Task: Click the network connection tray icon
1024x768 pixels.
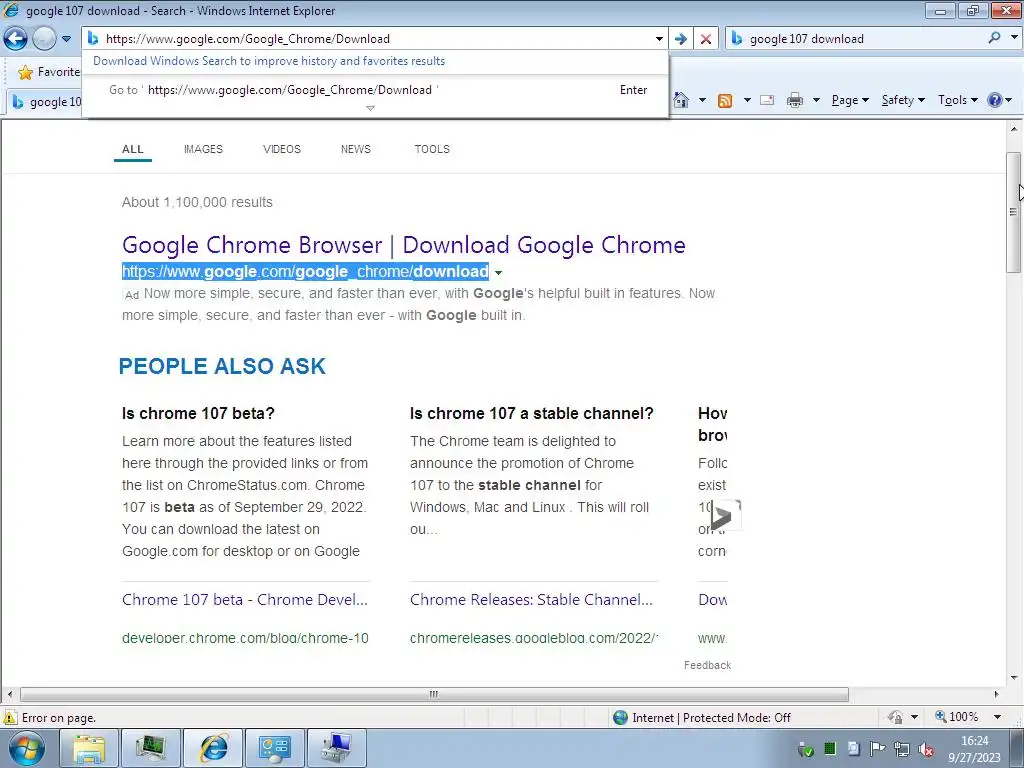Action: point(902,749)
